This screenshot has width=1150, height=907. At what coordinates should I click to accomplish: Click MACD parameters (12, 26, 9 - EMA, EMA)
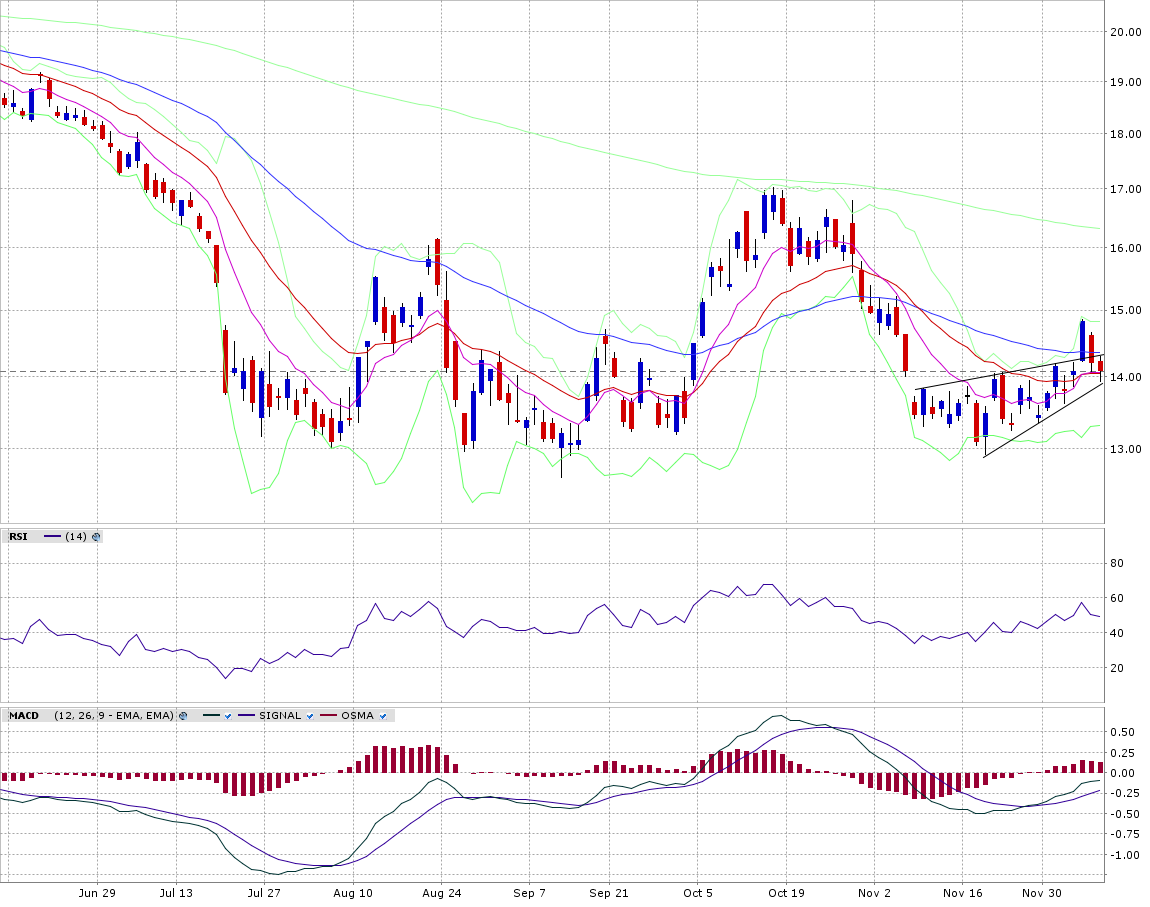pos(114,716)
